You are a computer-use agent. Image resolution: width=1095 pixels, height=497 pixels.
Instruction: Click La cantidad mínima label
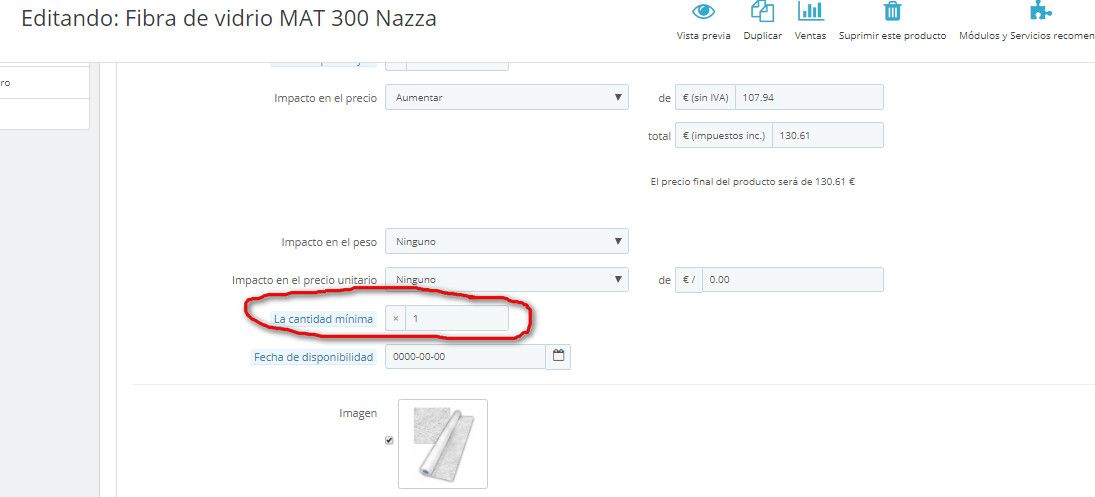click(323, 319)
